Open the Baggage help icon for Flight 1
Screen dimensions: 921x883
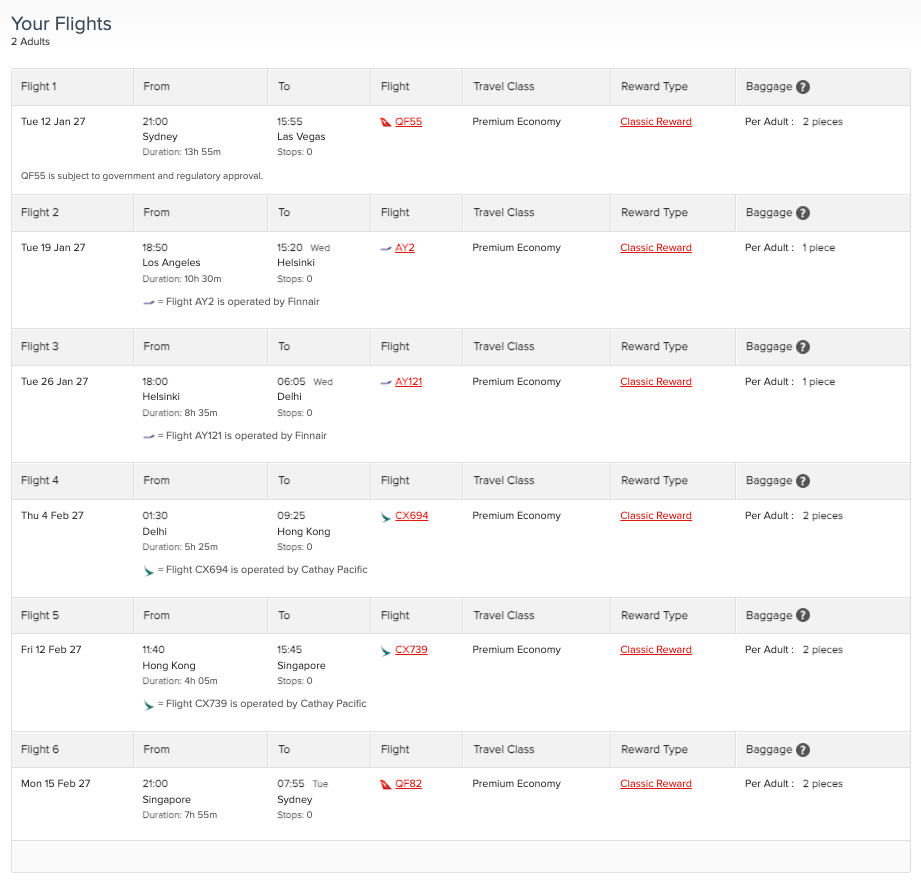coord(805,86)
